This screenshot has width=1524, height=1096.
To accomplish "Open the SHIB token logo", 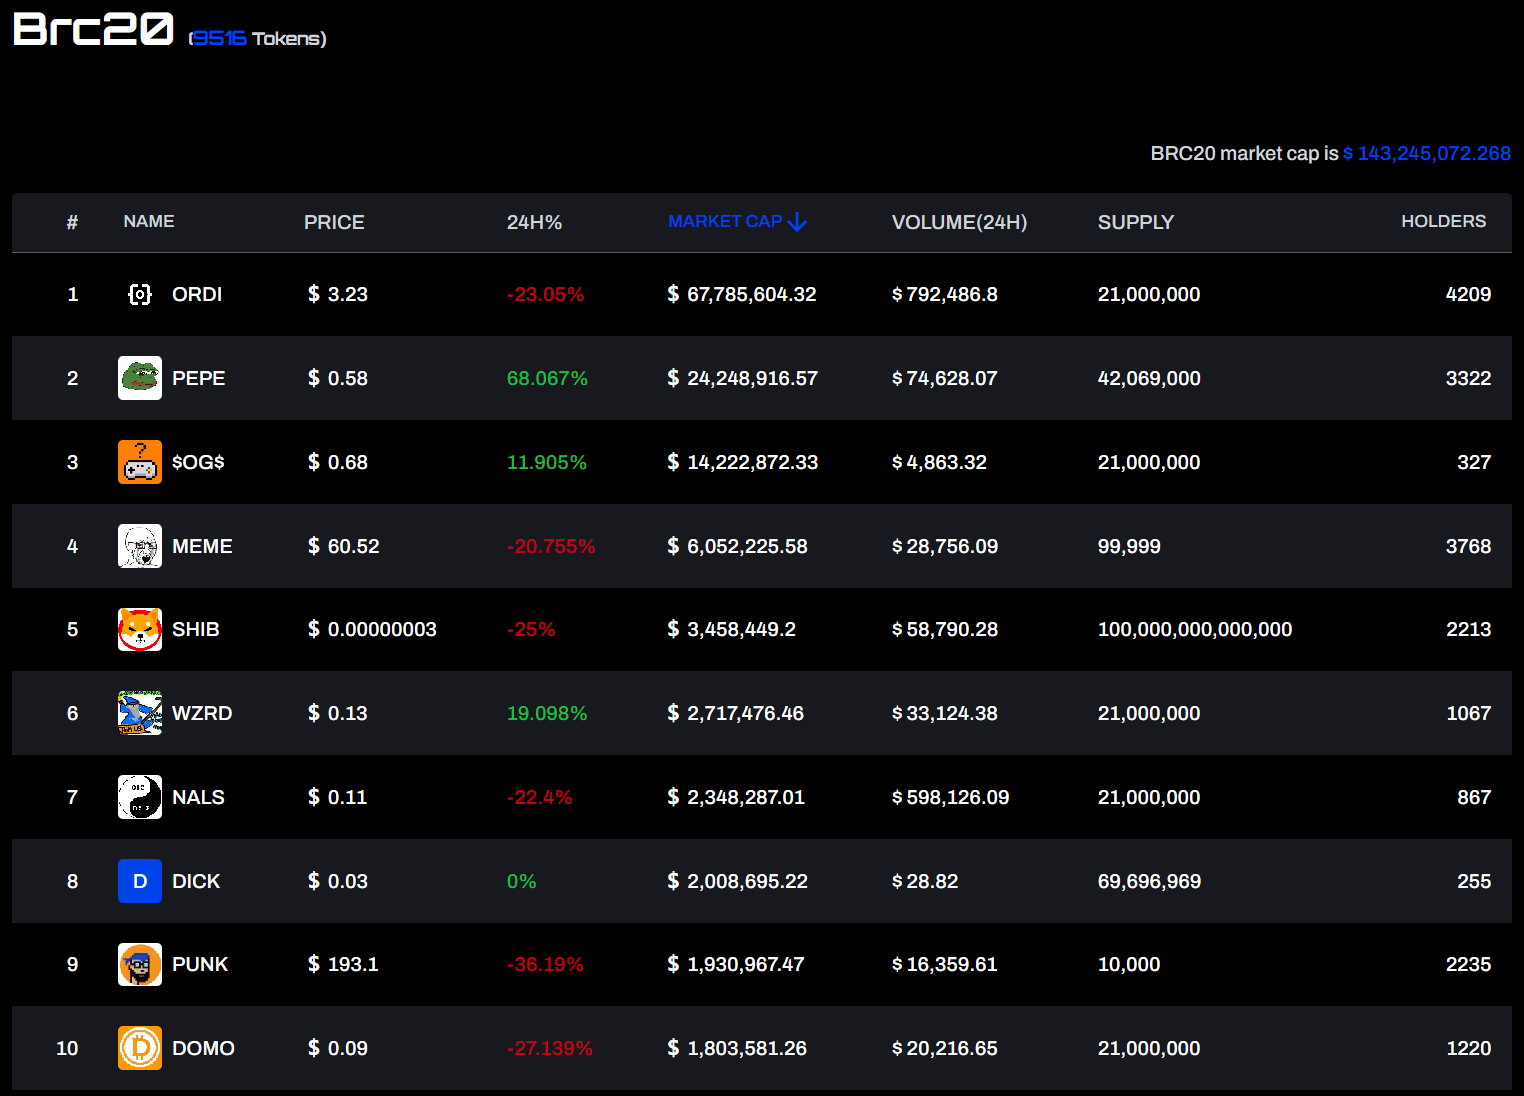I will pyautogui.click(x=140, y=630).
